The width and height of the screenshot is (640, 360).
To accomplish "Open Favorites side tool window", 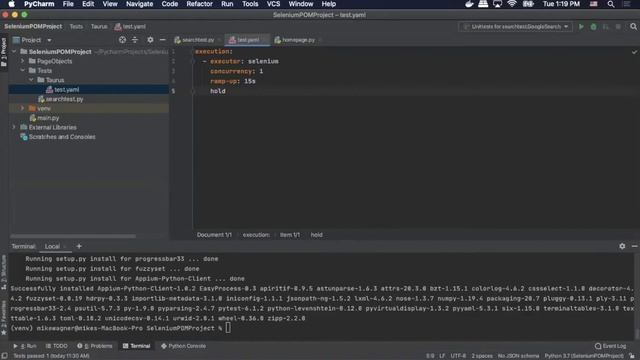I will 4,318.
